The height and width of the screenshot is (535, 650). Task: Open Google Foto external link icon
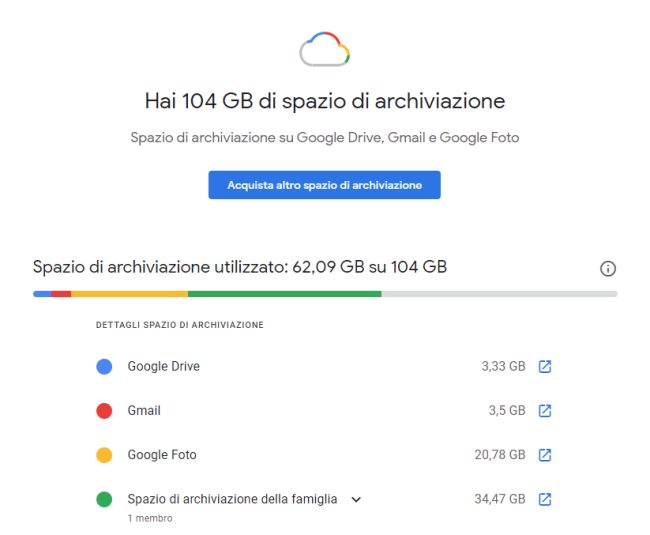(x=545, y=455)
